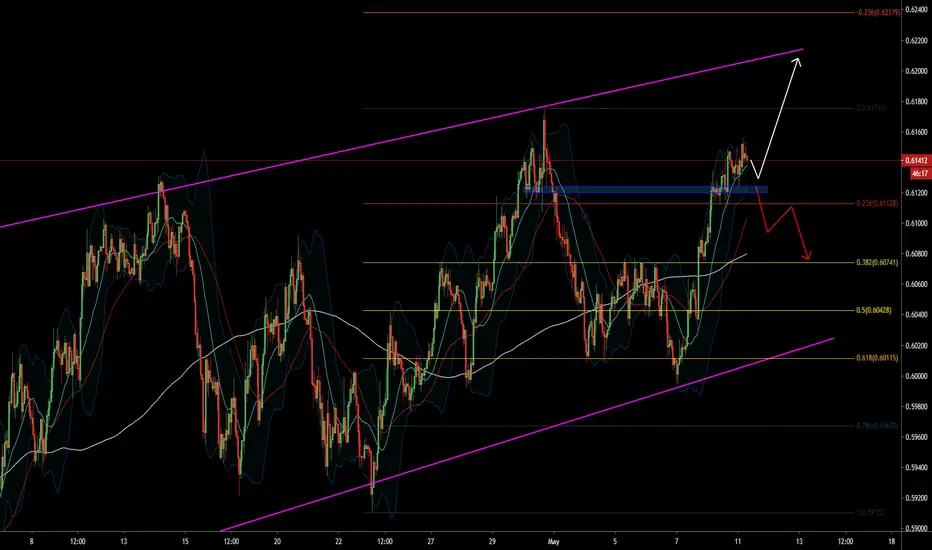
Task: Click the 0.60000 price axis label
Action: pos(916,376)
